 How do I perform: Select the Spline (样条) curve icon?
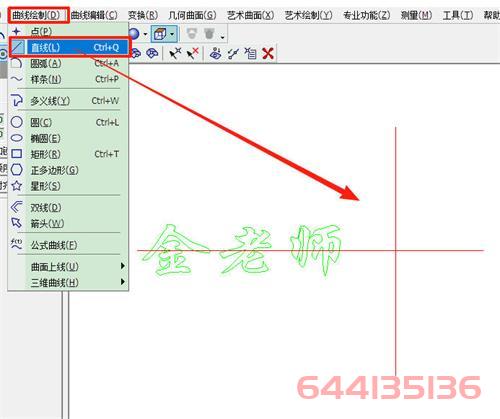17,79
